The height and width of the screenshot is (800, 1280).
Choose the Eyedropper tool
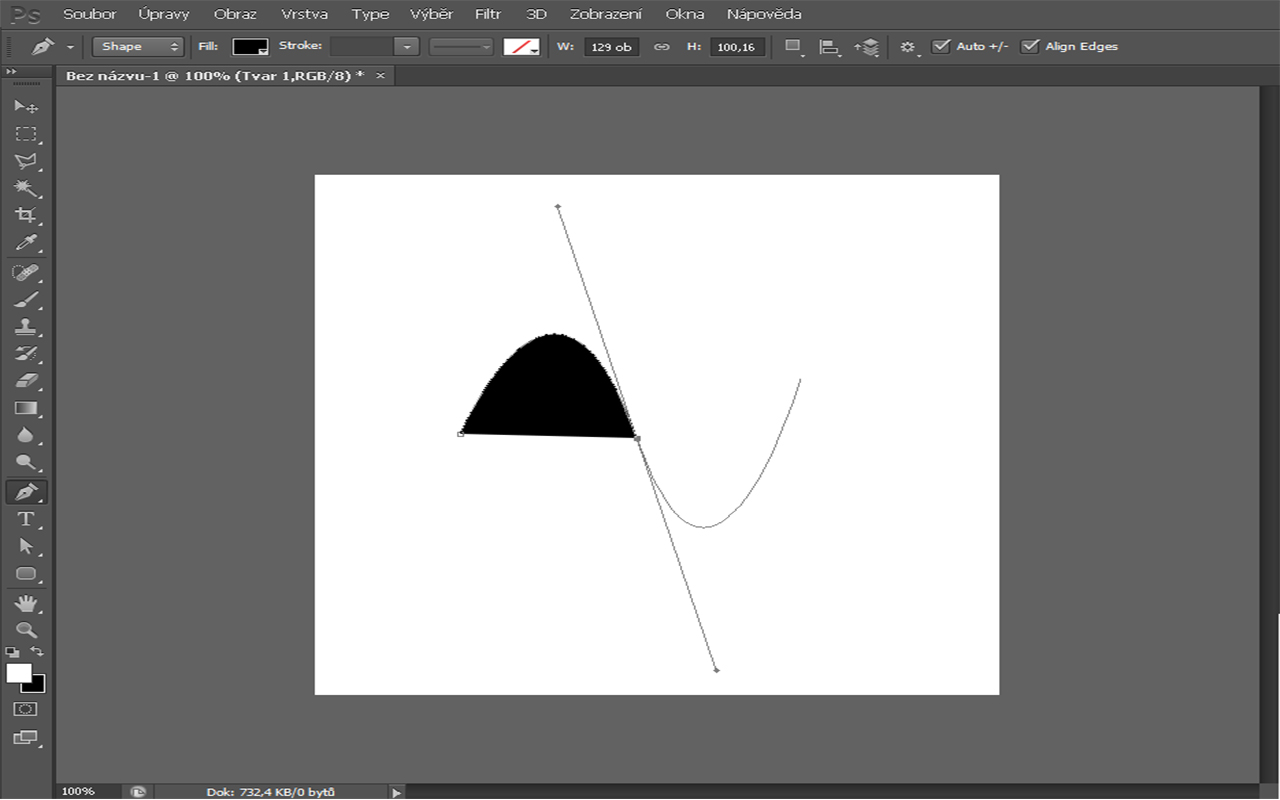click(26, 243)
